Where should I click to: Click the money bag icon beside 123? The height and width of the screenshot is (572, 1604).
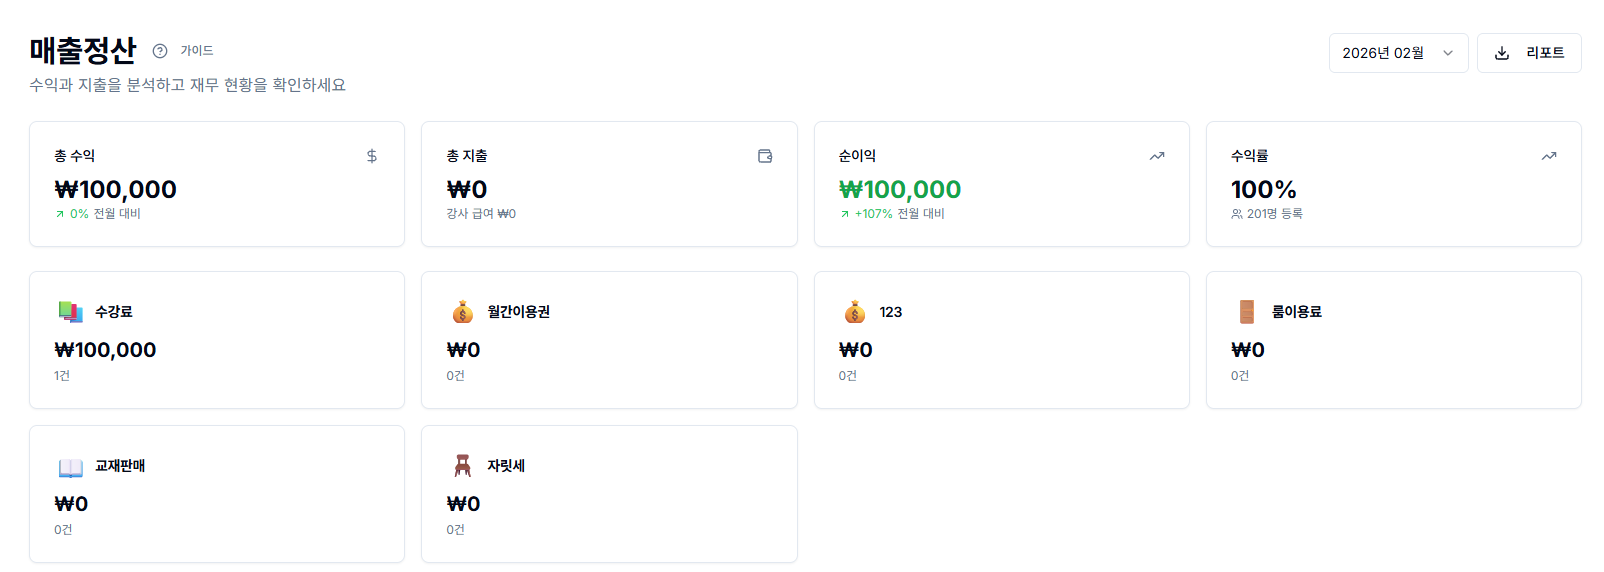(855, 312)
